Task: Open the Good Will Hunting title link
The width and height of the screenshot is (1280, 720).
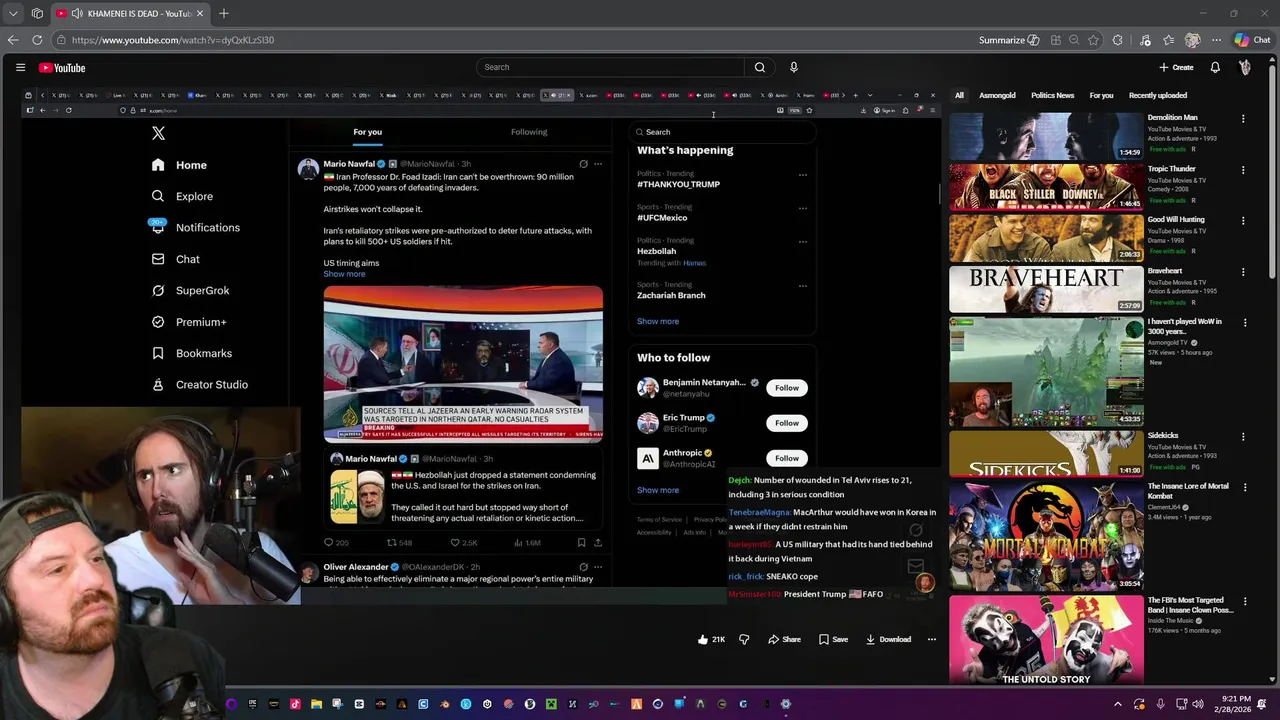Action: point(1176,219)
